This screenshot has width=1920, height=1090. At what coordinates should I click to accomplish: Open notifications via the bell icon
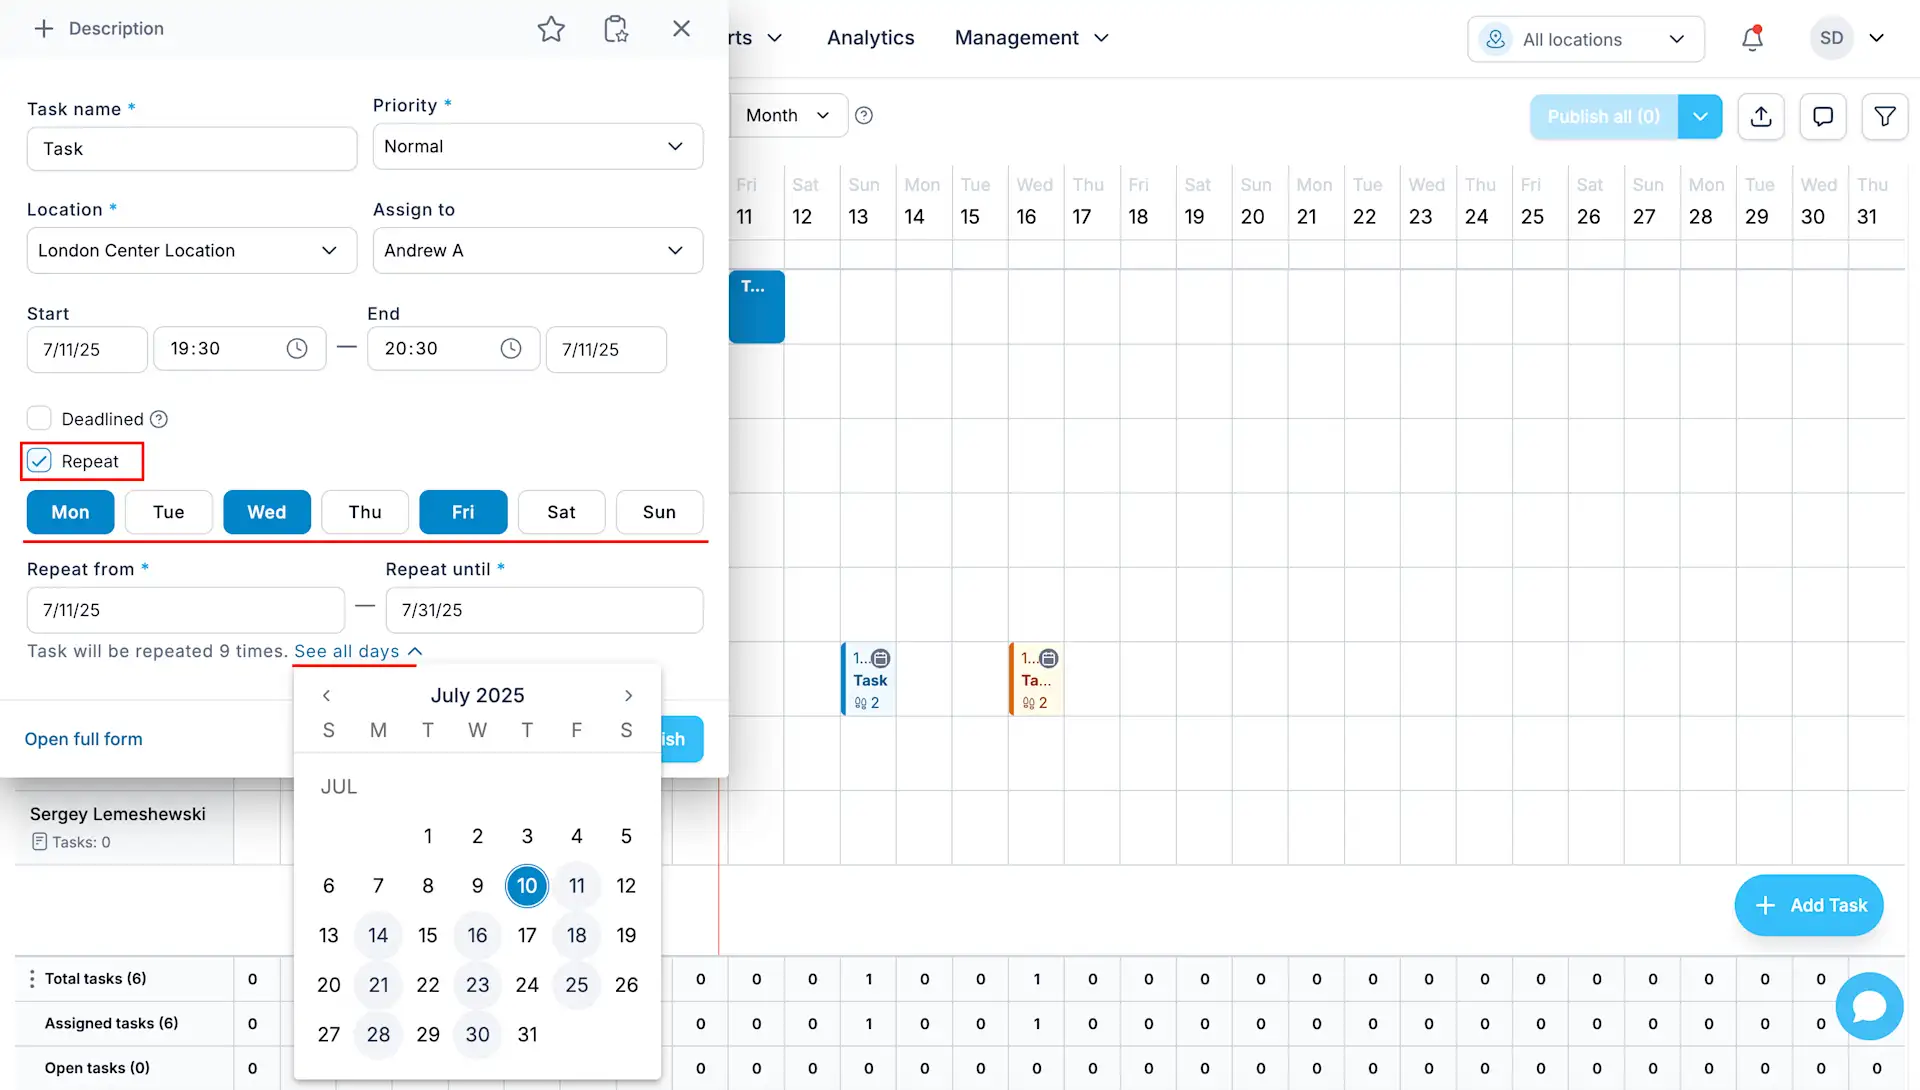[1752, 38]
